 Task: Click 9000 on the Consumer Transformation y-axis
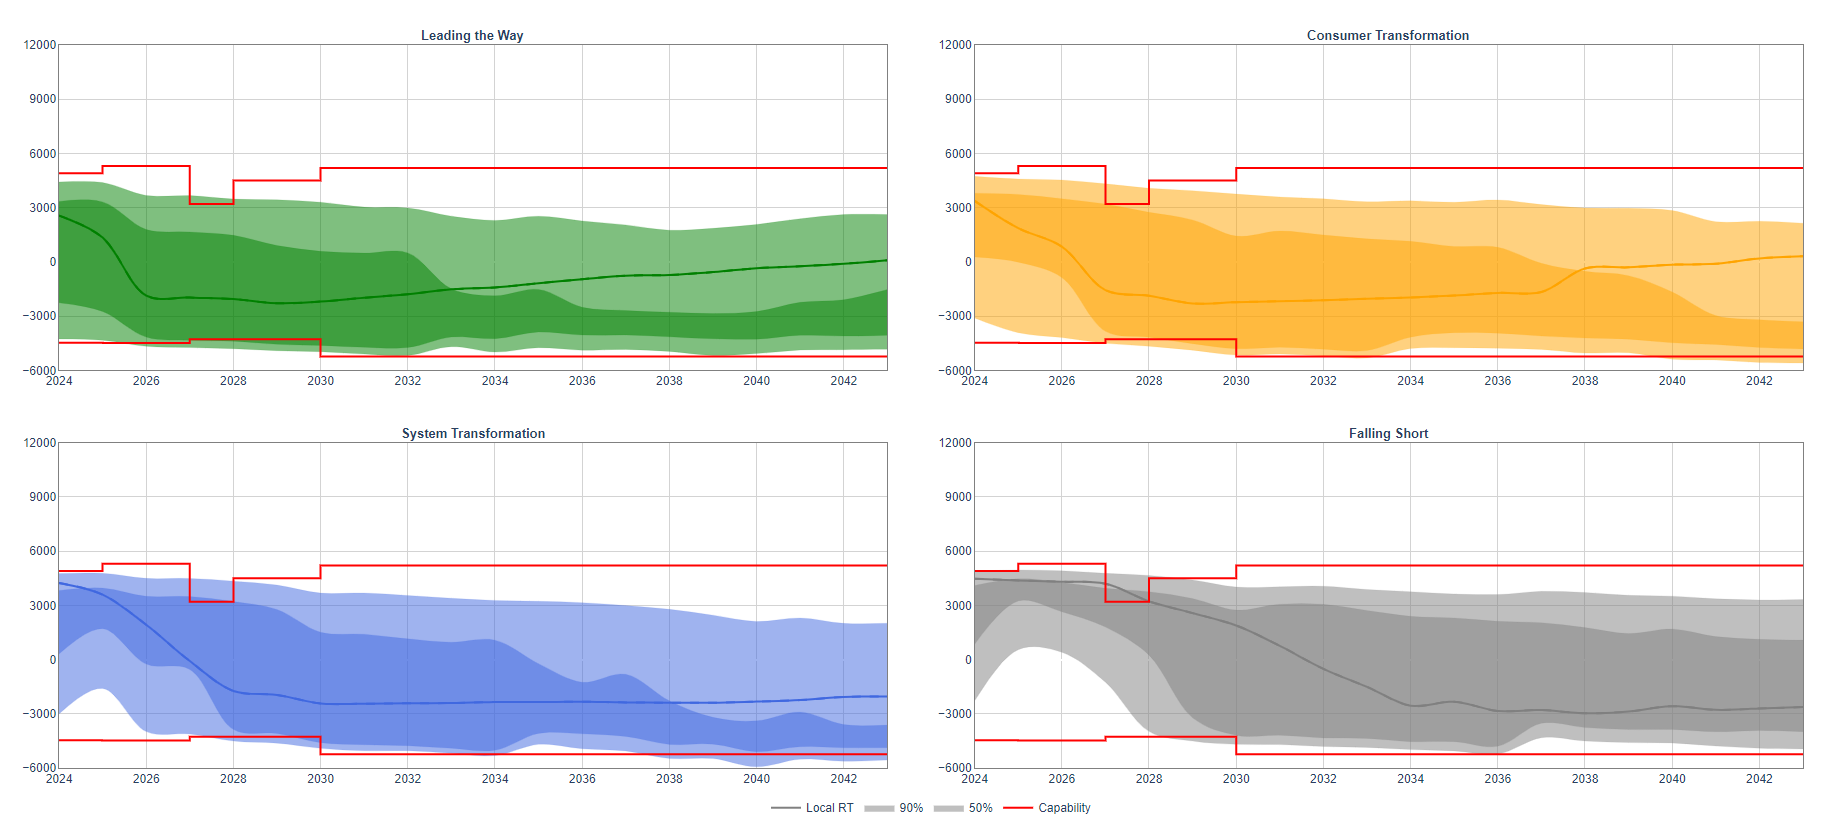coord(958,99)
